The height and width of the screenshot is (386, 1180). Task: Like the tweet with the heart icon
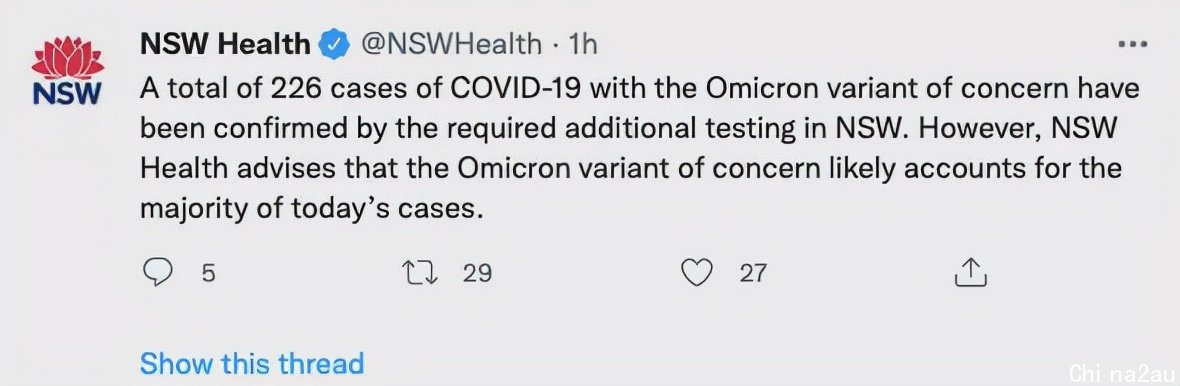(696, 272)
